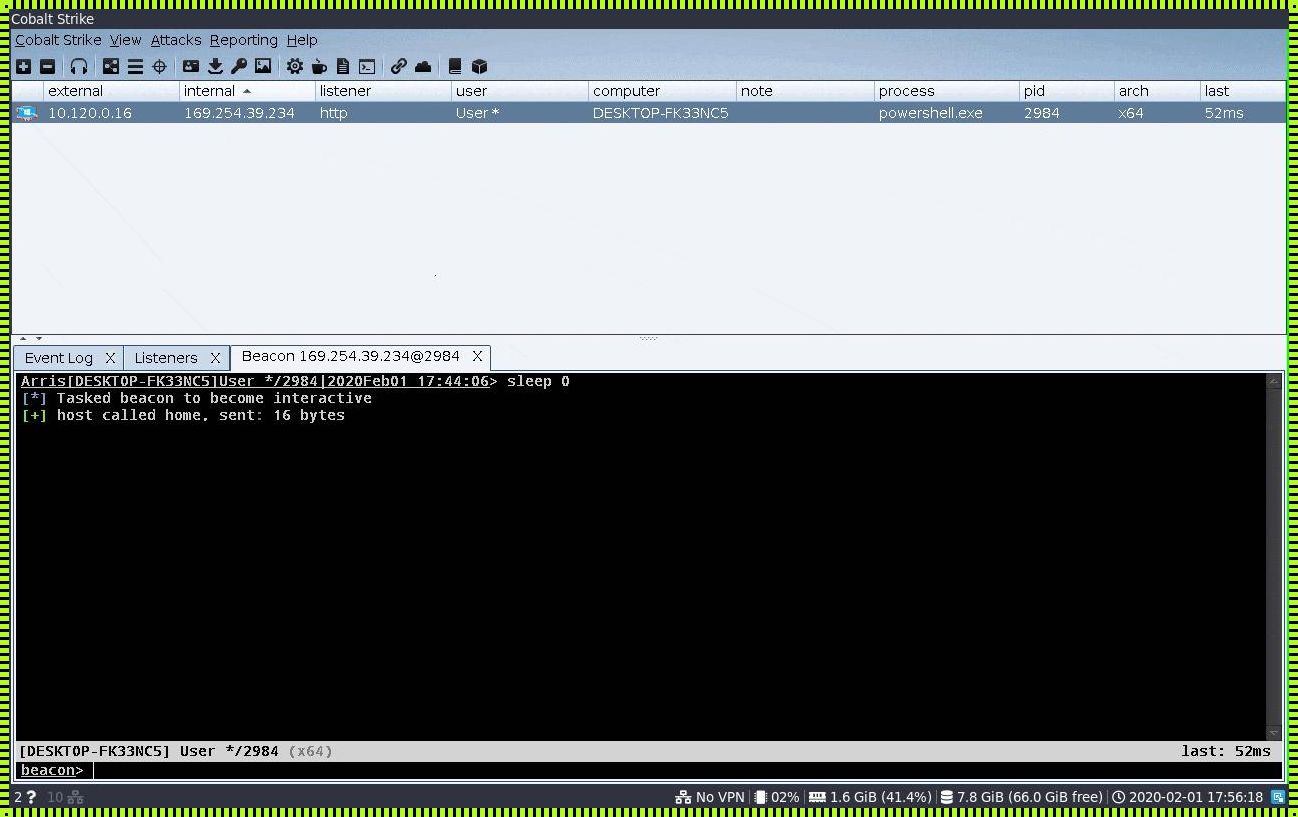Sort sessions by internal column header
The height and width of the screenshot is (817, 1298).
[248, 91]
